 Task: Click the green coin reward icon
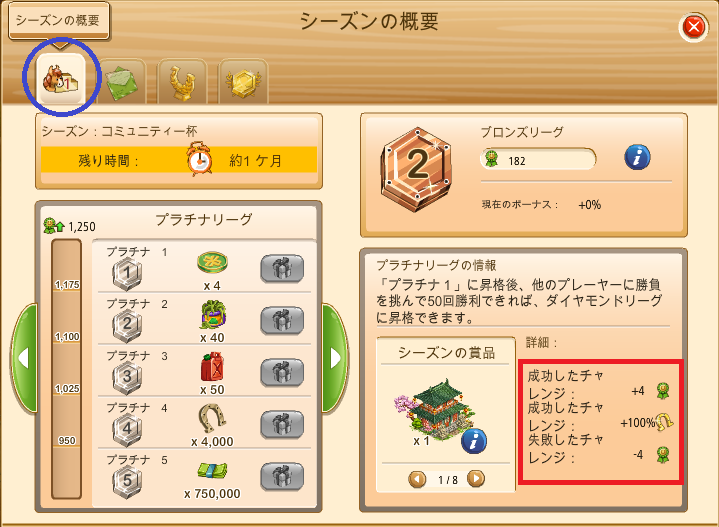tap(212, 262)
